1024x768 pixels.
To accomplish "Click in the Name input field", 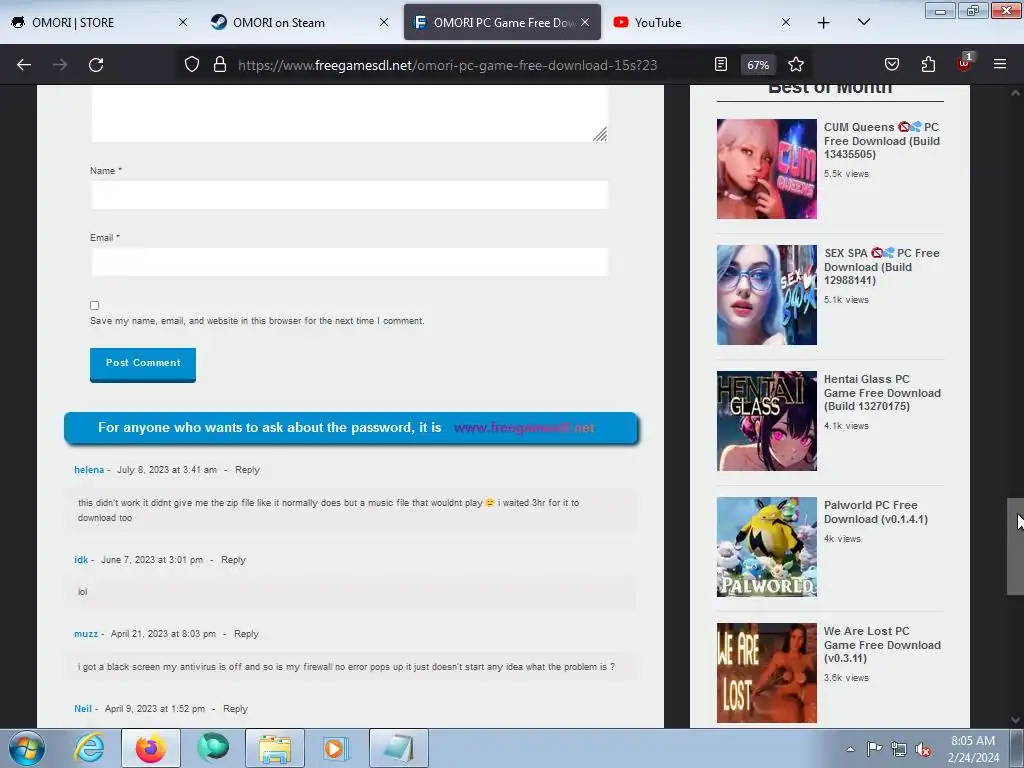I will click(x=349, y=195).
